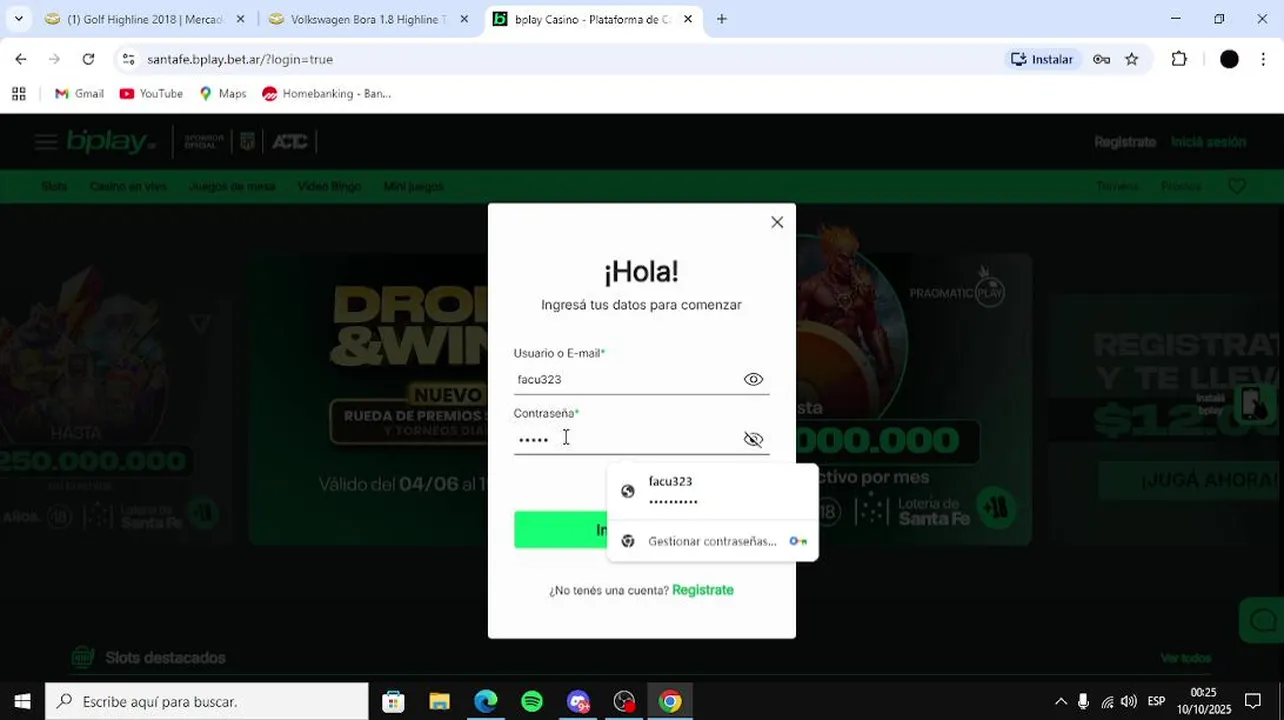Click the favorites heart icon
This screenshot has height=720, width=1284.
(1237, 186)
